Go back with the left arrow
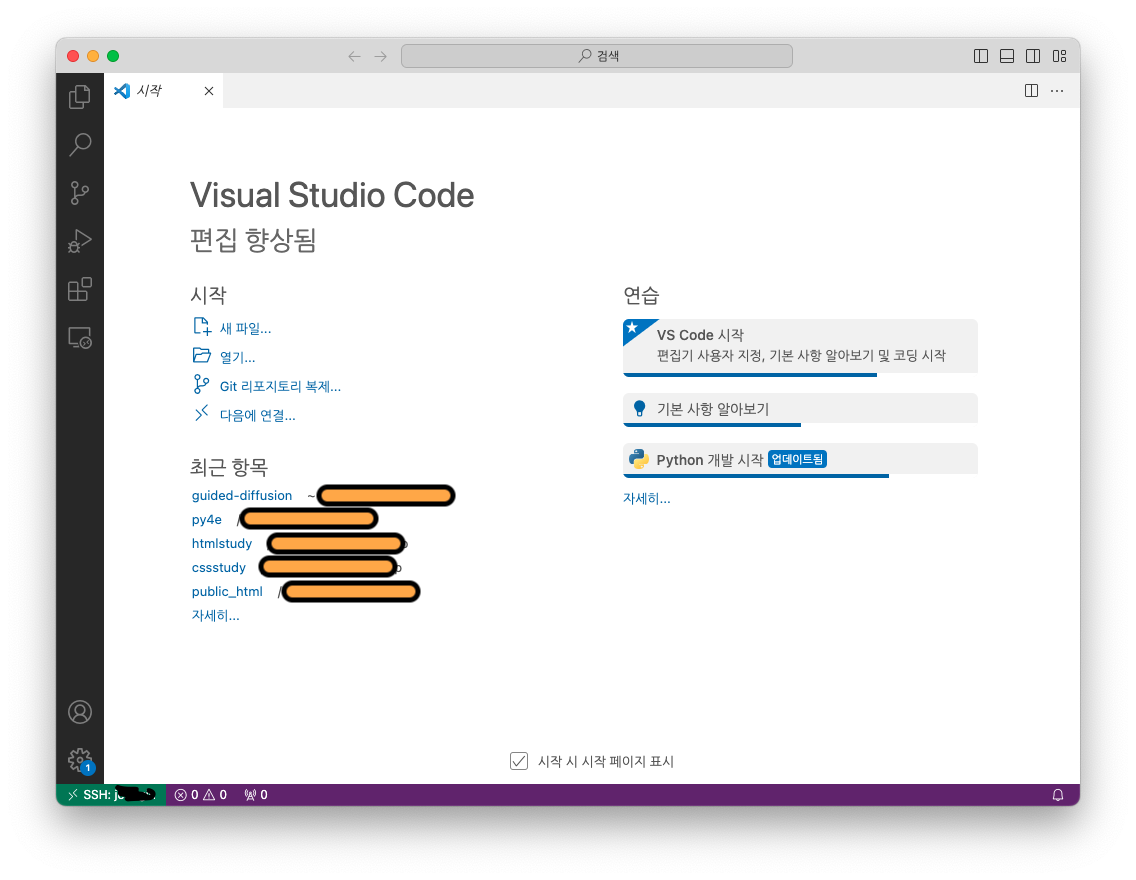 pos(354,56)
